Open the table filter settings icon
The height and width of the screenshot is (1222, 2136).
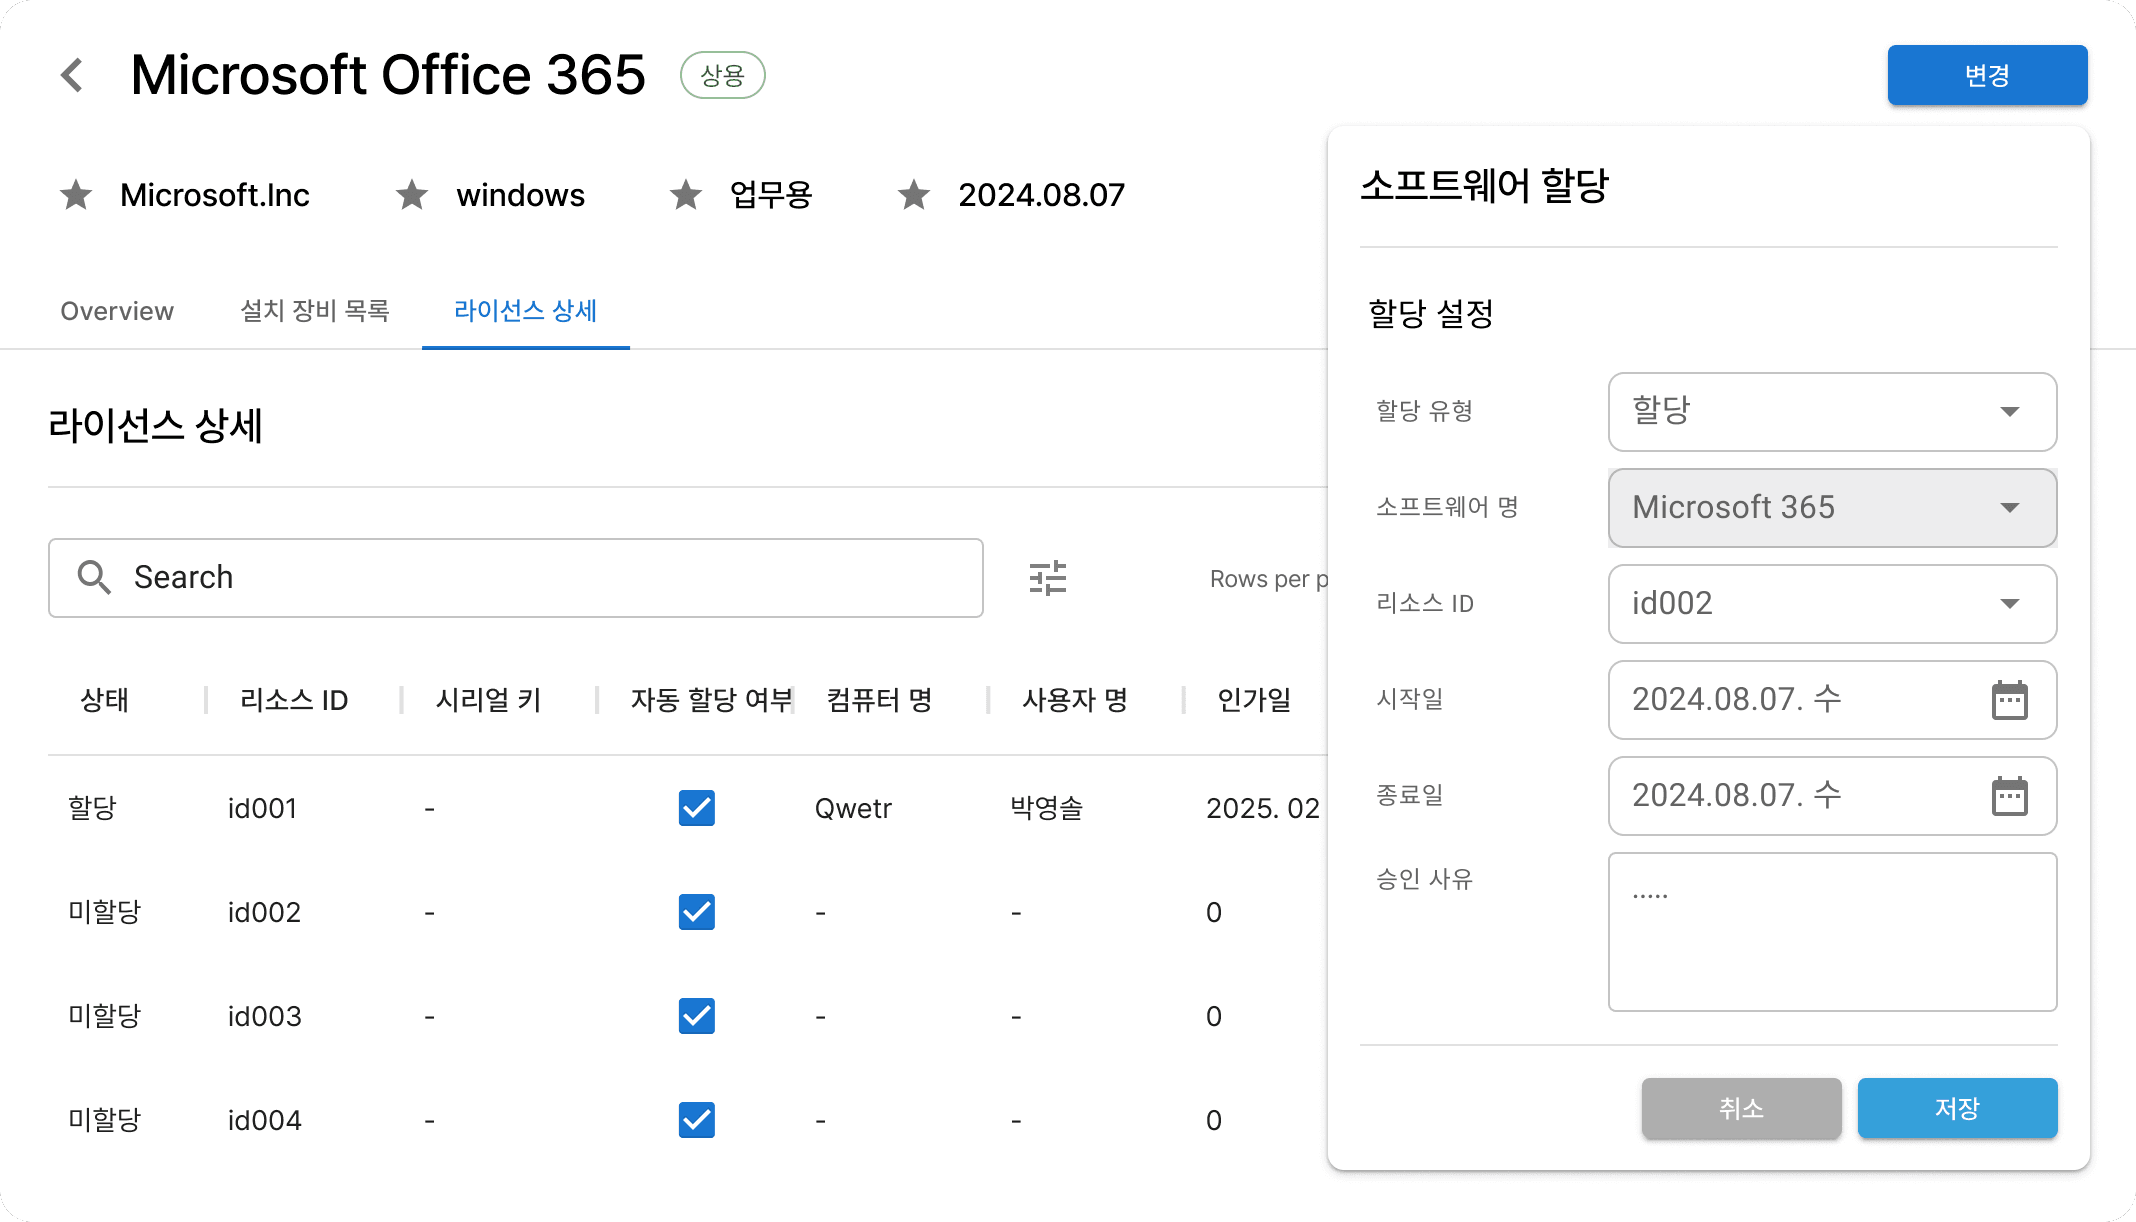[x=1048, y=578]
